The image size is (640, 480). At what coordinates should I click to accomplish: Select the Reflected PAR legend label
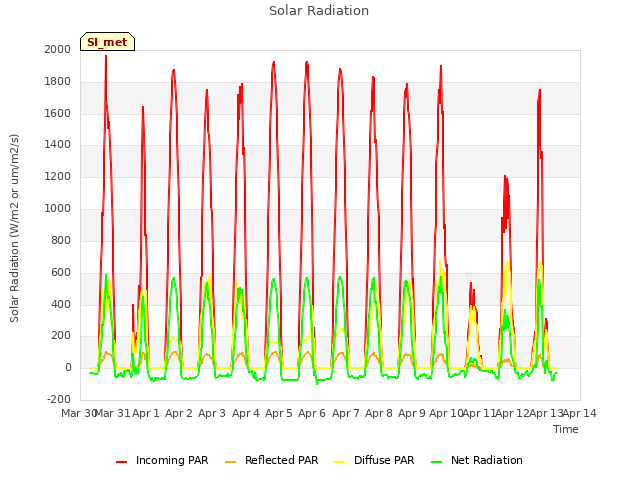(281, 460)
